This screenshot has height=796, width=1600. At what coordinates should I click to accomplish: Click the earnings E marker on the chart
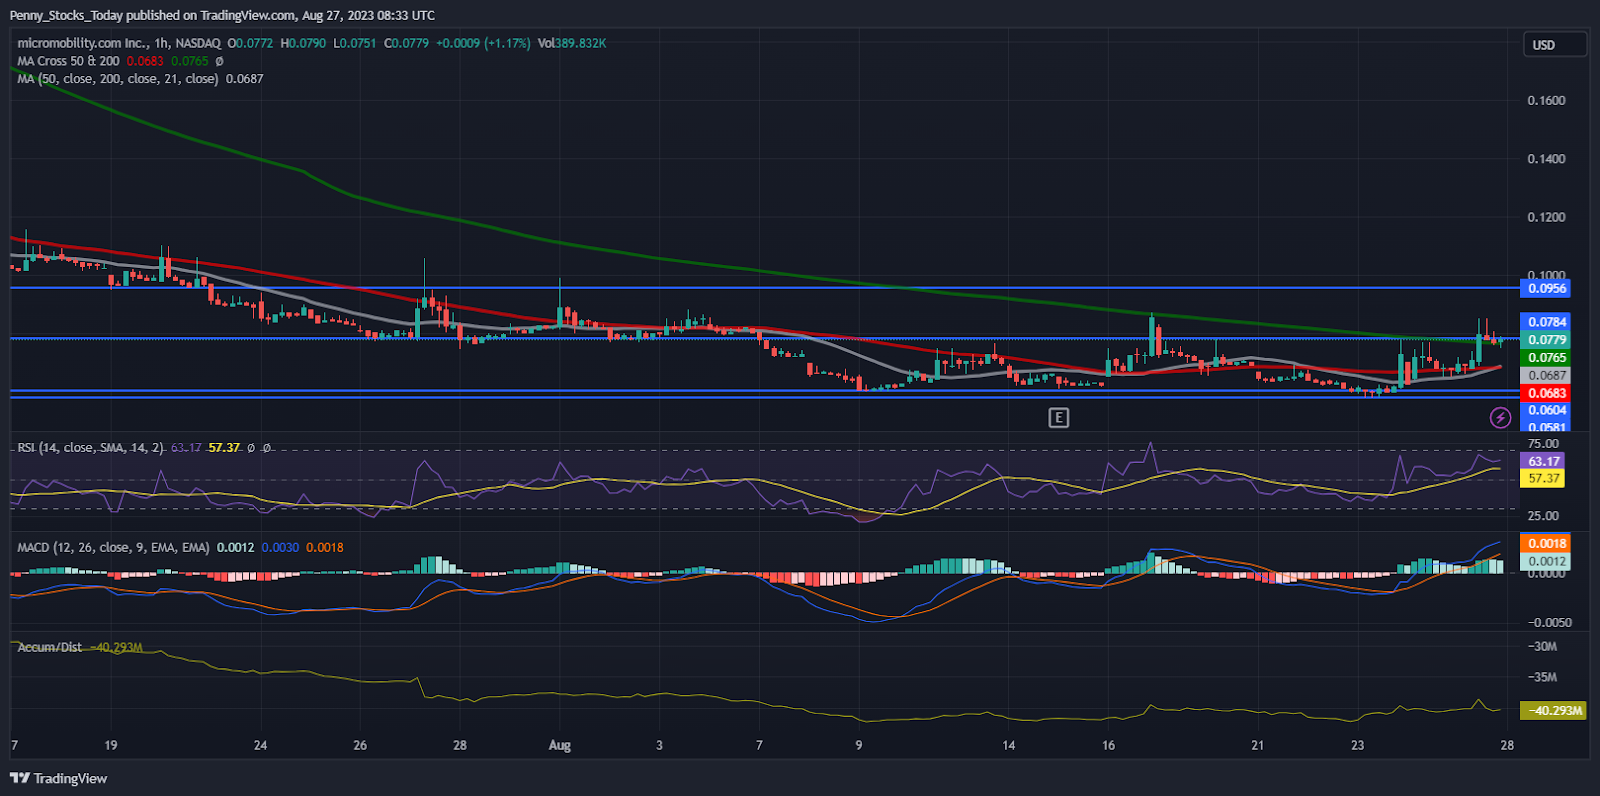click(1058, 418)
